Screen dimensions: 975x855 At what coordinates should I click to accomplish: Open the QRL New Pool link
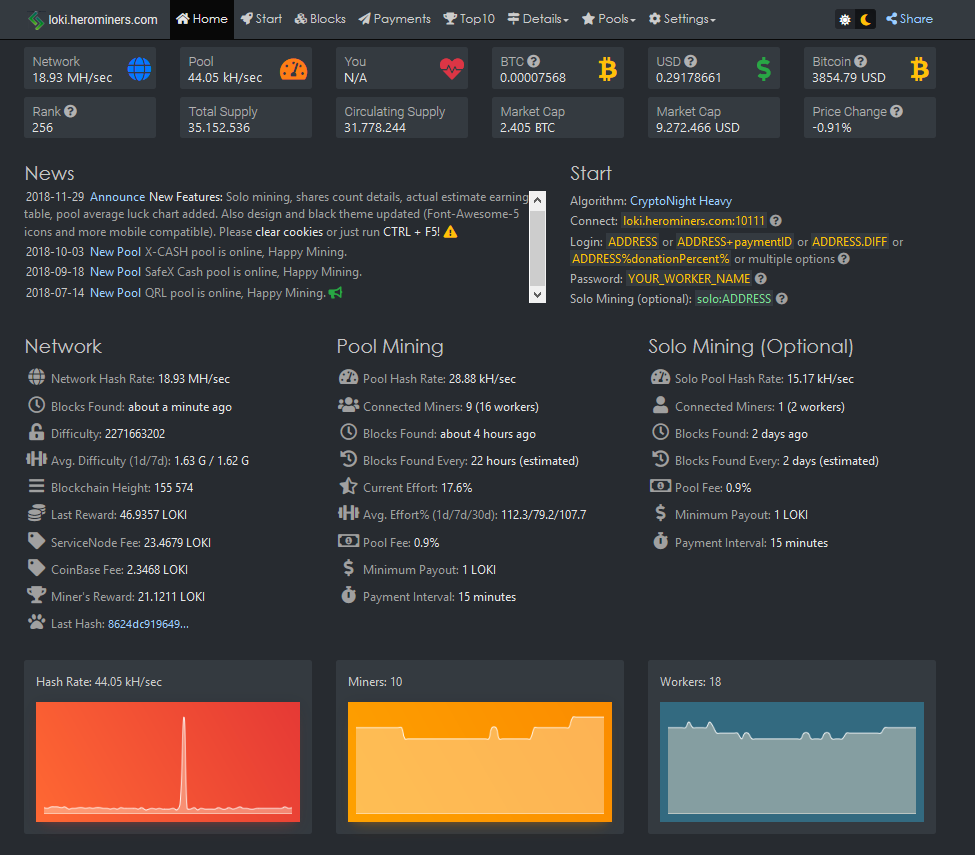coord(116,293)
